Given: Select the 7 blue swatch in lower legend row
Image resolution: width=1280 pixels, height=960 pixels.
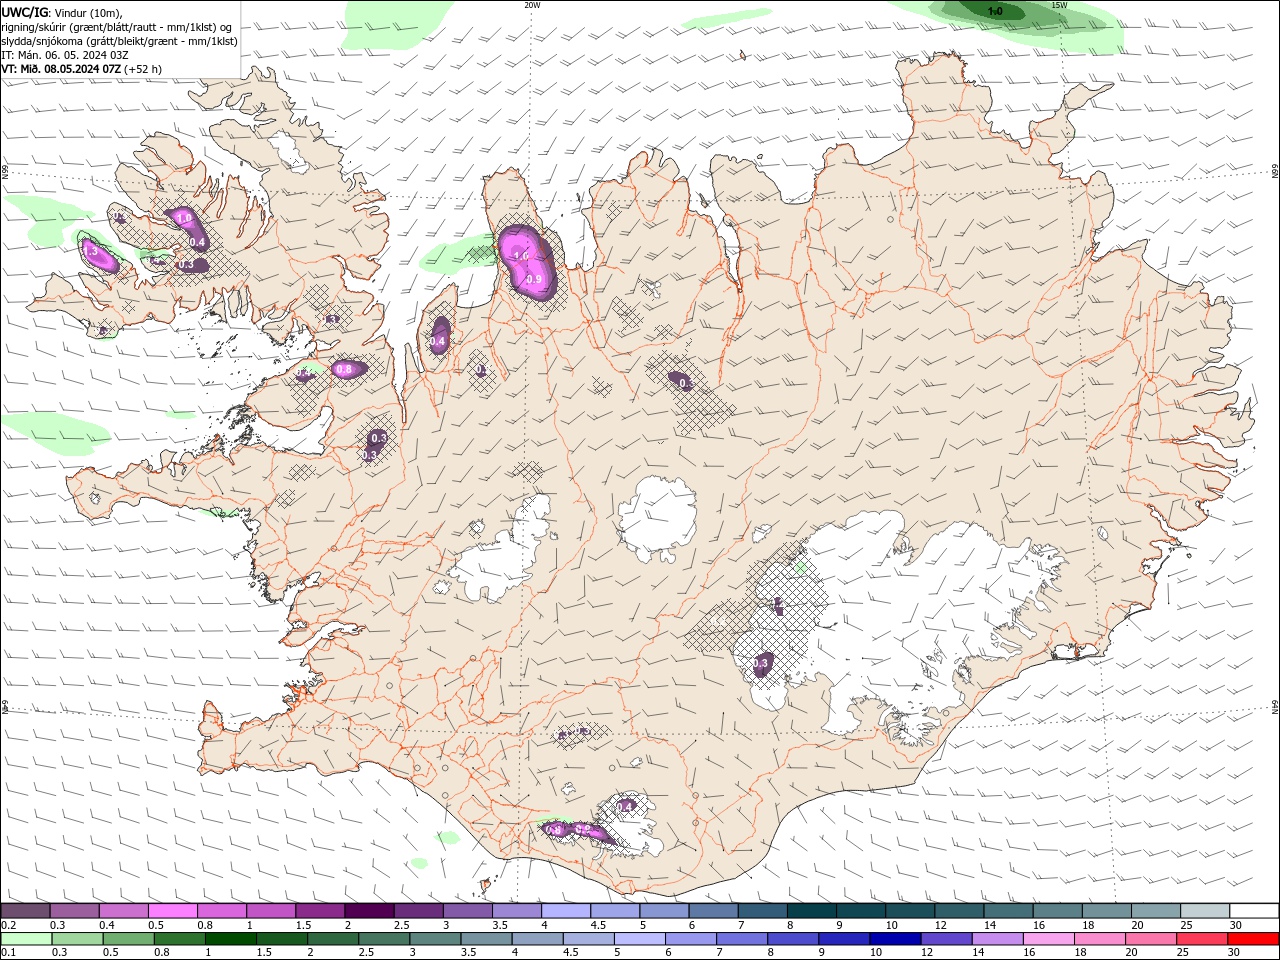Looking at the screenshot, I should pyautogui.click(x=741, y=939).
